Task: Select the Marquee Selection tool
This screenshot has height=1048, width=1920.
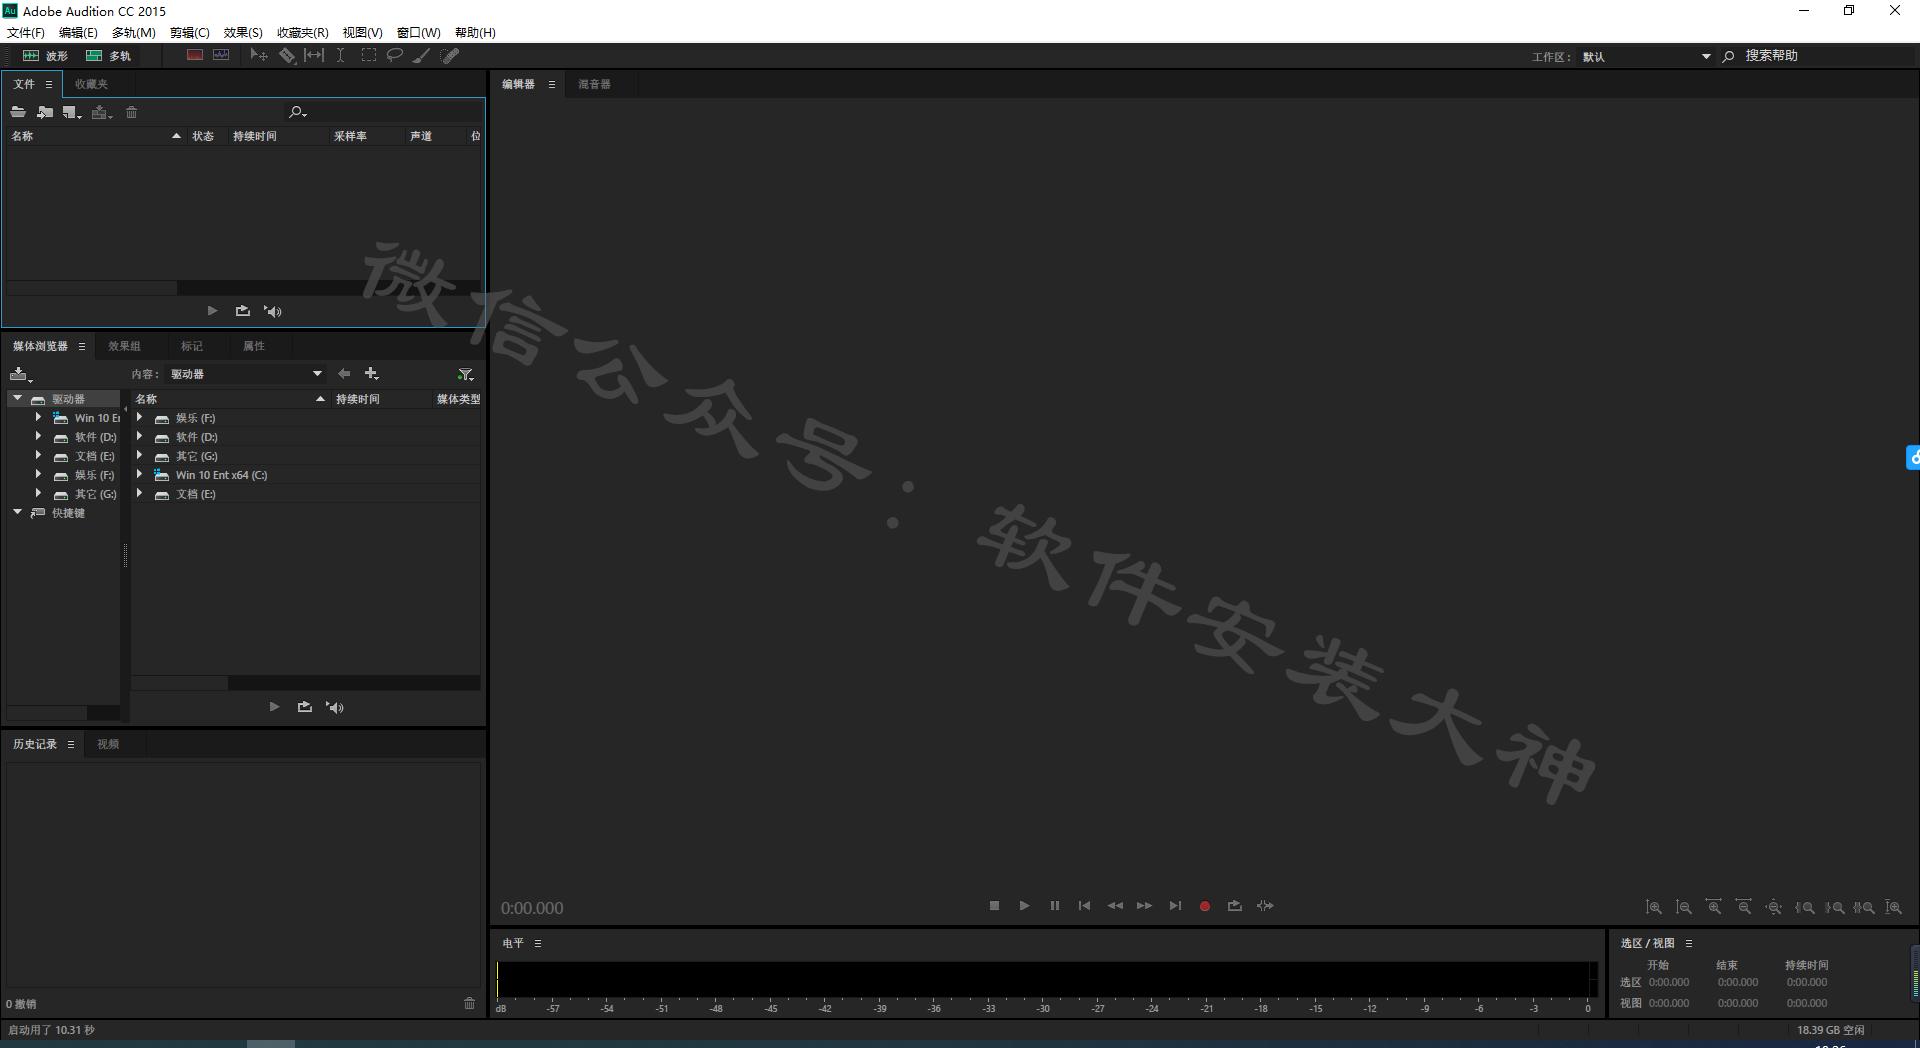Action: pos(369,56)
